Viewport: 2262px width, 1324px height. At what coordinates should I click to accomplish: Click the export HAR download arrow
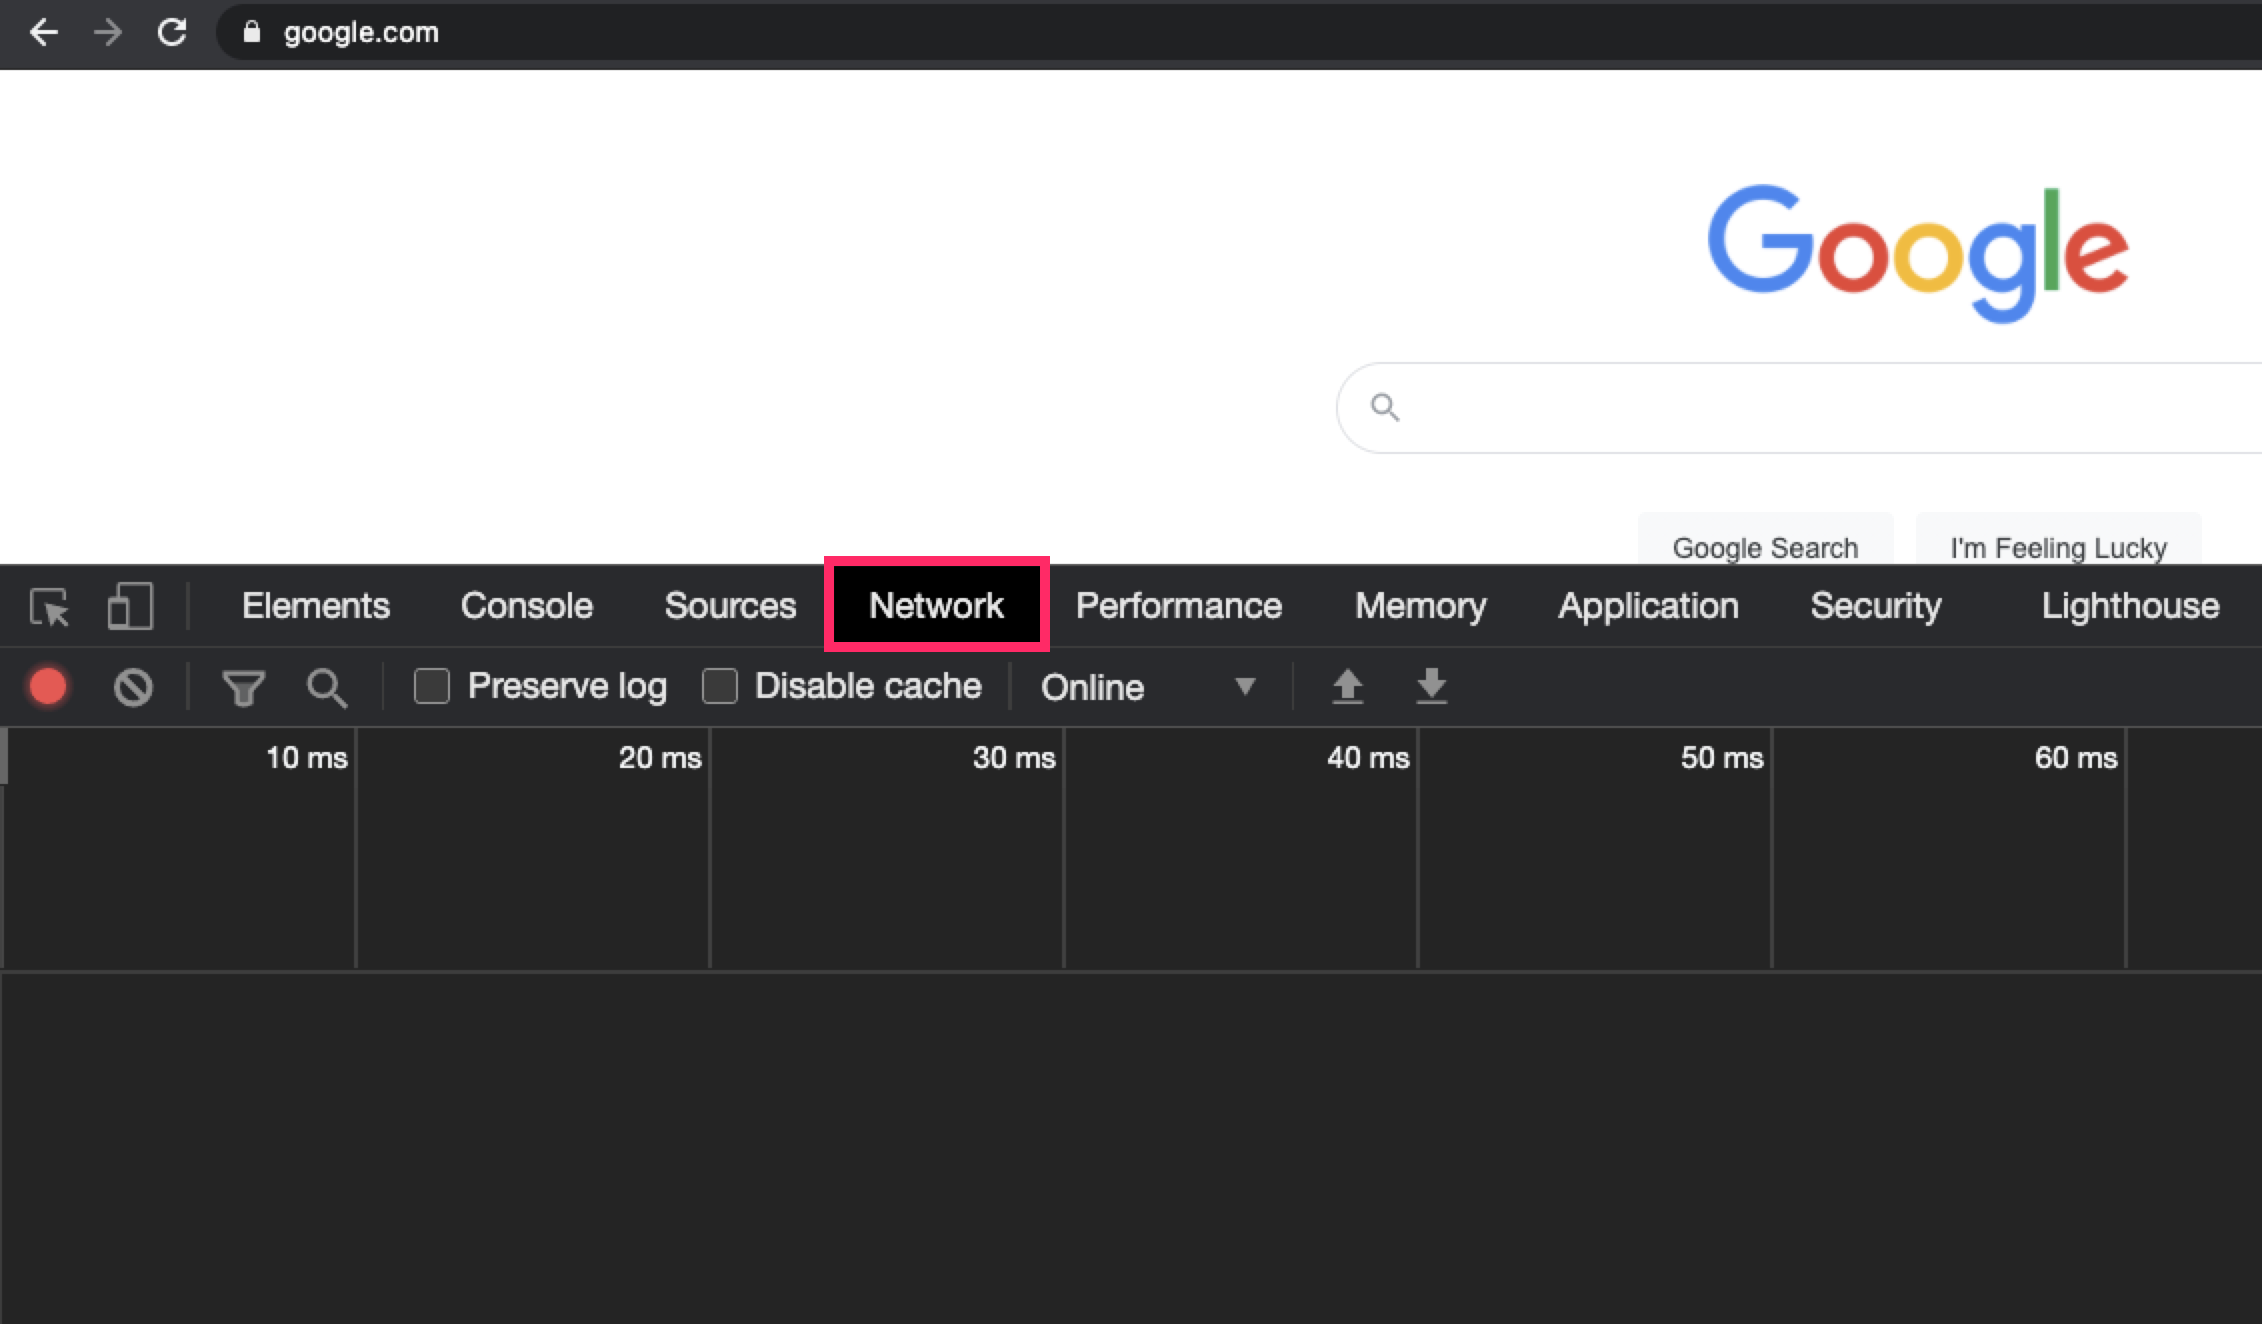(1431, 686)
